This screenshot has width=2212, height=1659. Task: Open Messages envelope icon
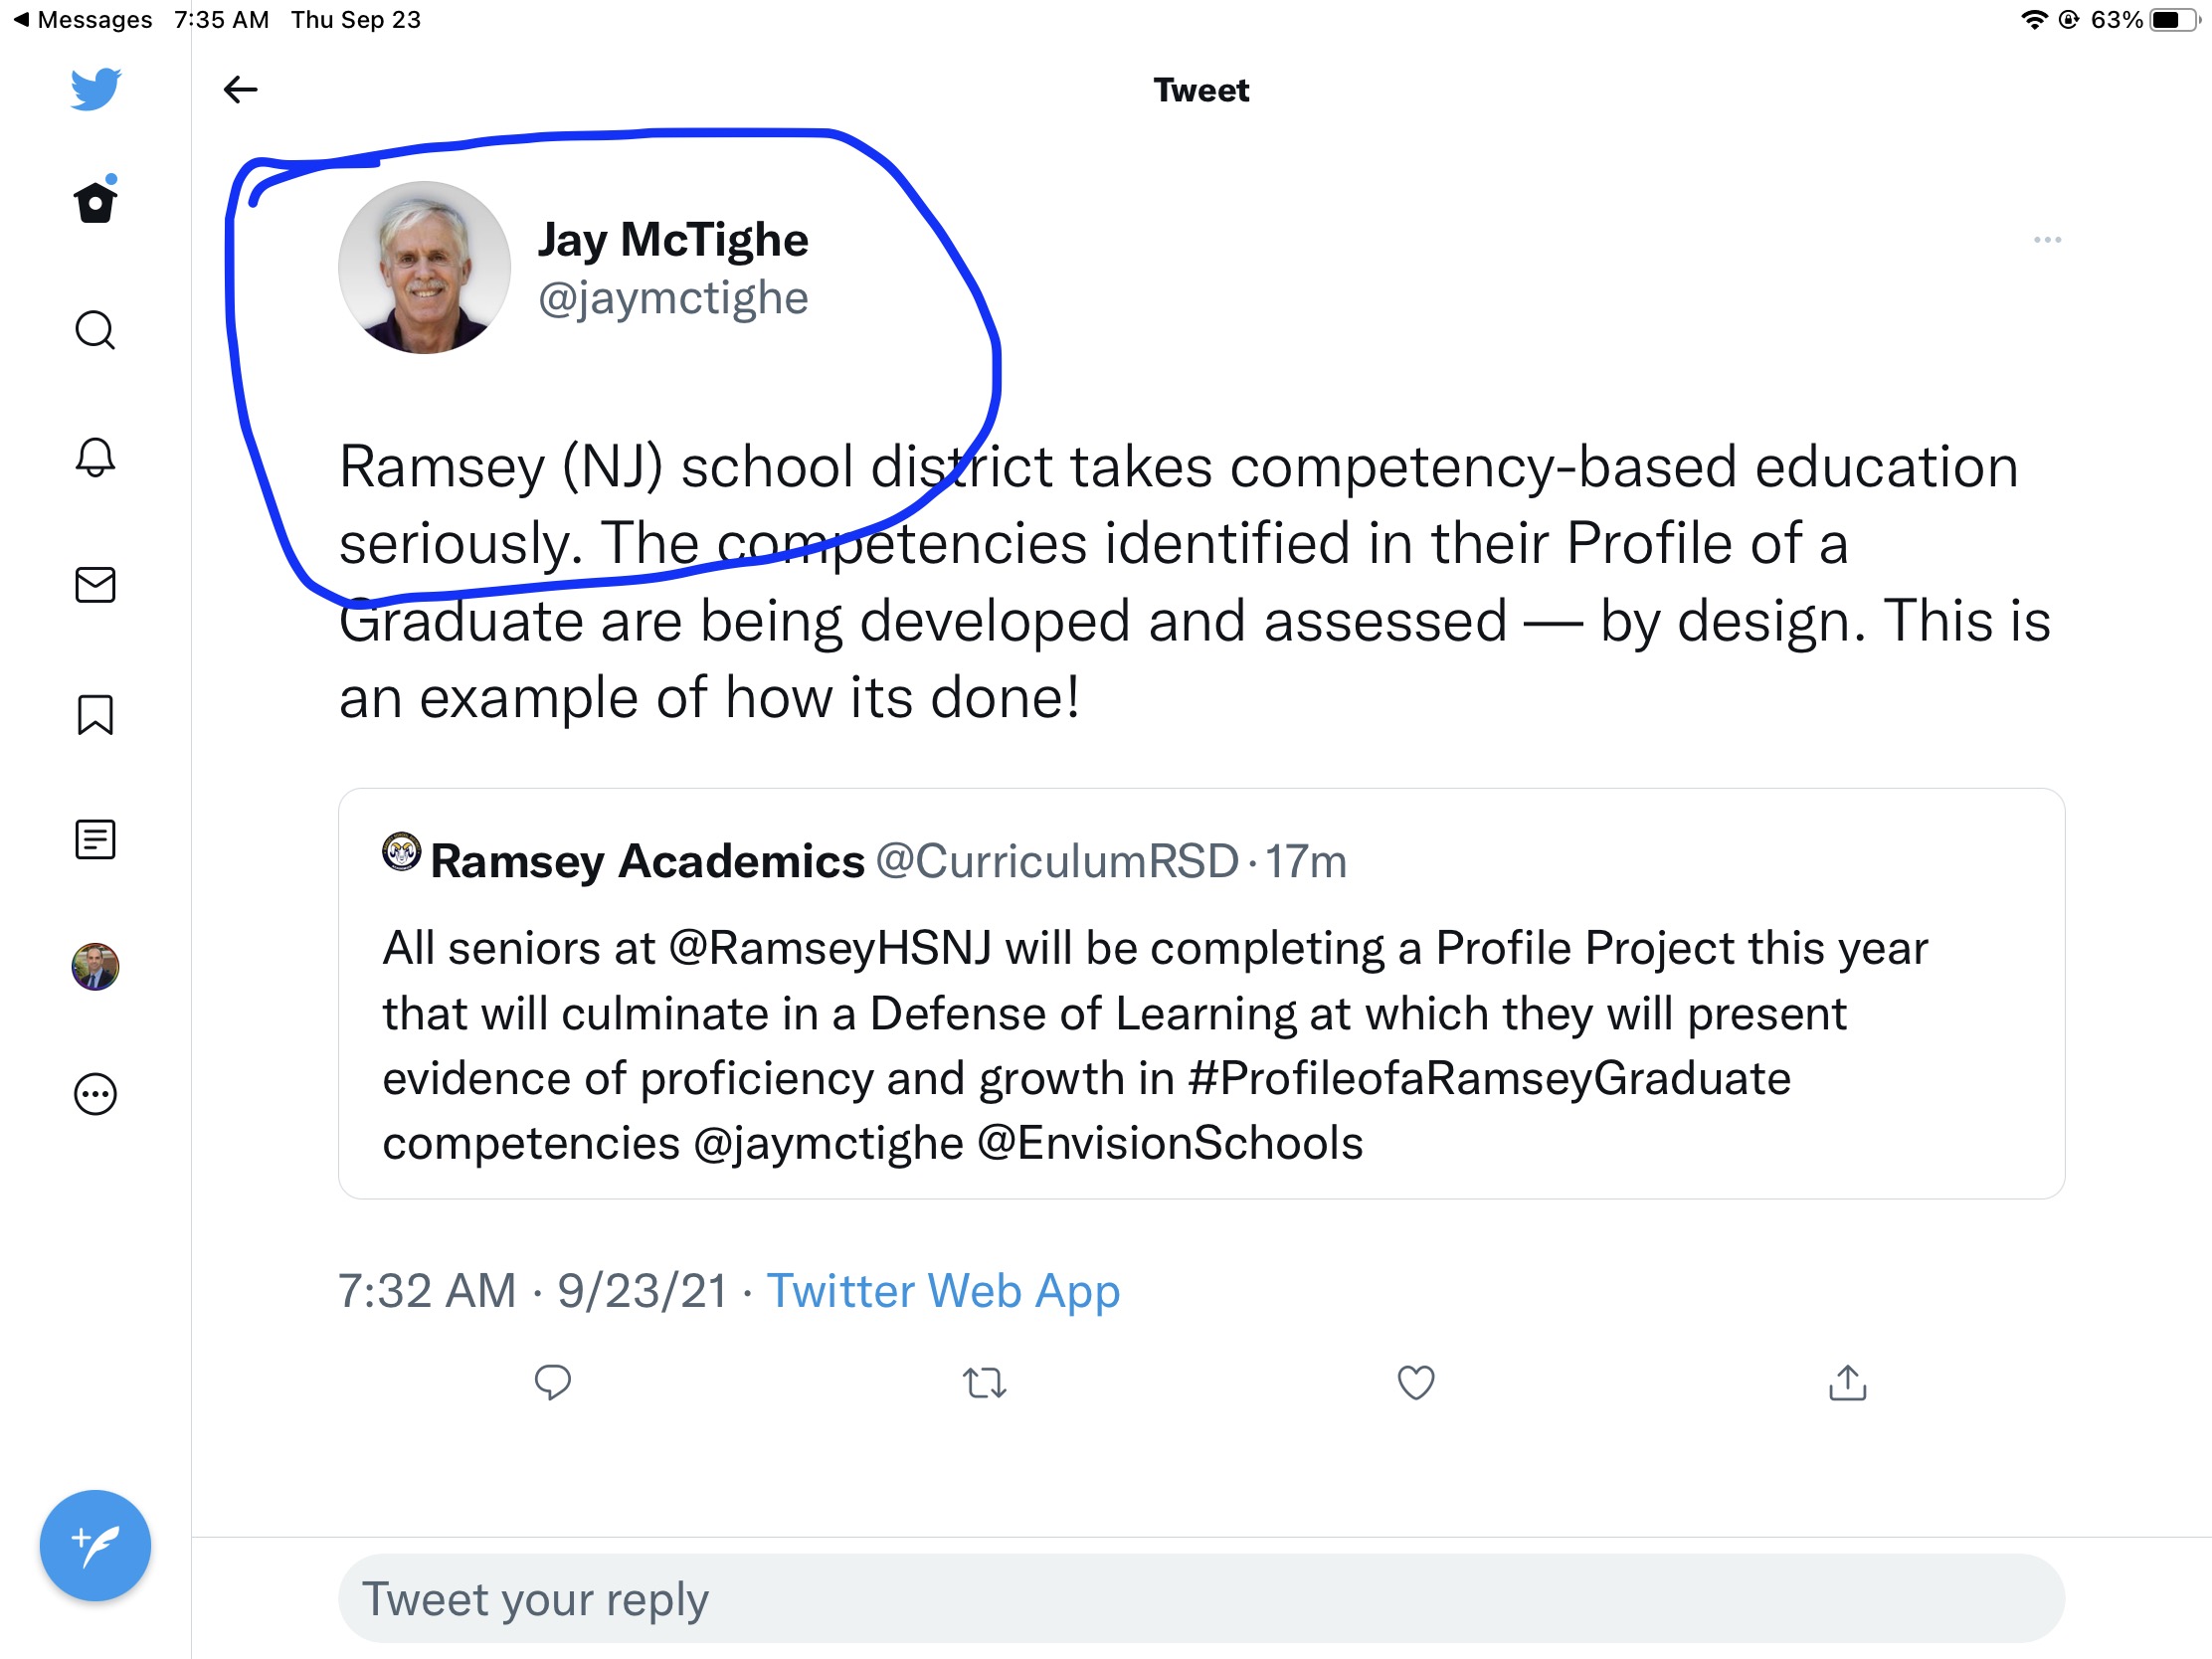pyautogui.click(x=96, y=585)
